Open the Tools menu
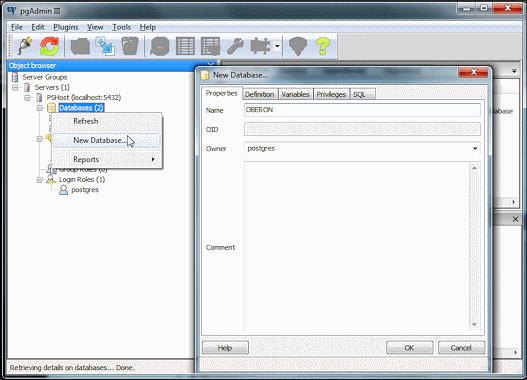This screenshot has width=527, height=380. tap(121, 27)
